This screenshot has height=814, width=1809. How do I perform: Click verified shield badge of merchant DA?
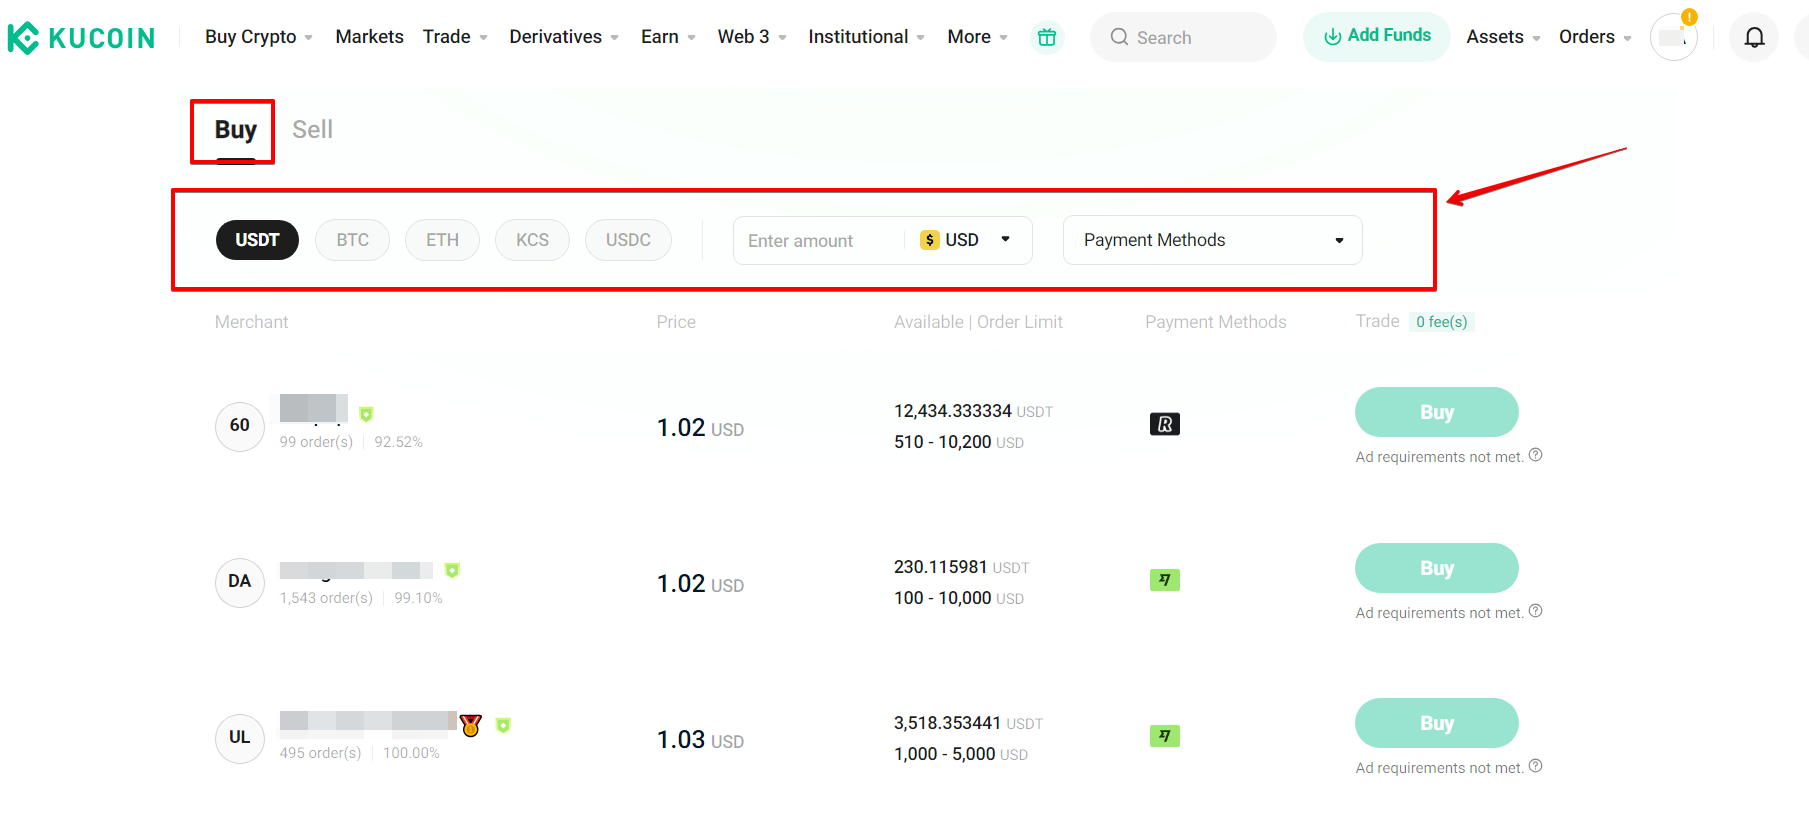click(452, 570)
